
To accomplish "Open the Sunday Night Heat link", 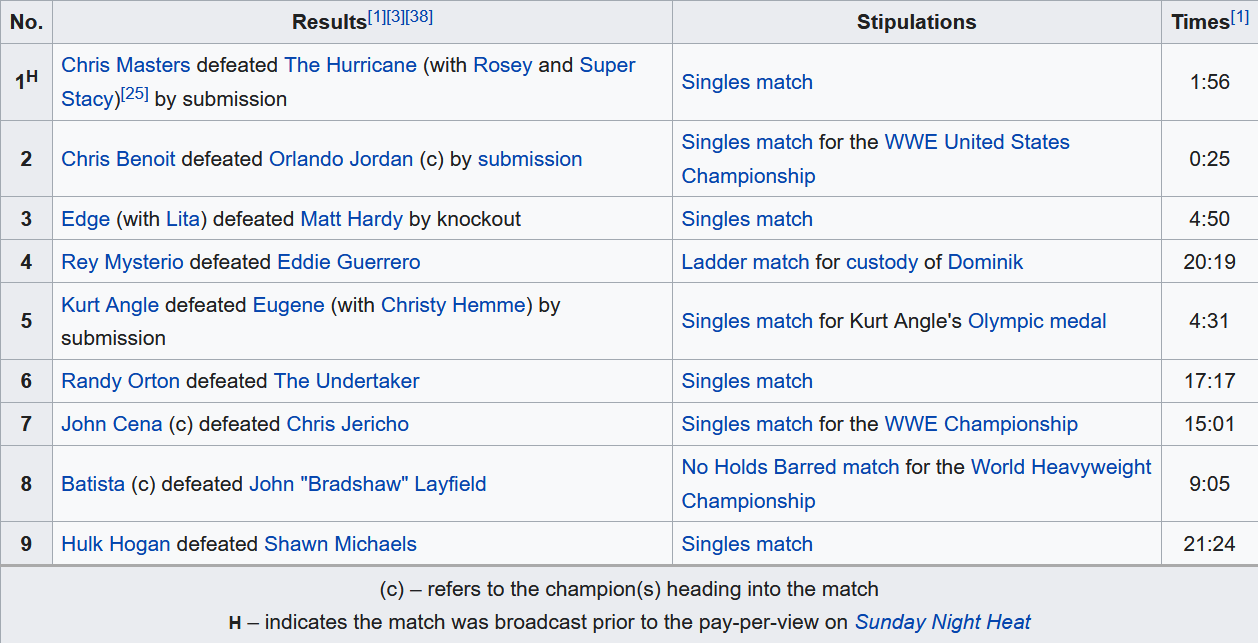I will [942, 622].
